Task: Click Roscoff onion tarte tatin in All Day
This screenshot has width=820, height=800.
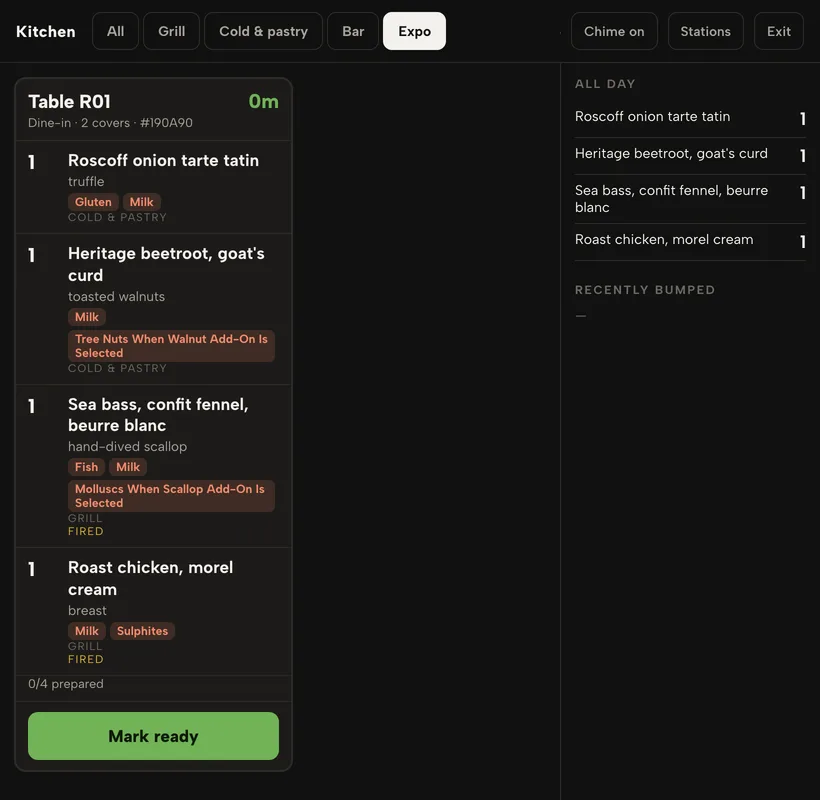Action: (x=690, y=117)
